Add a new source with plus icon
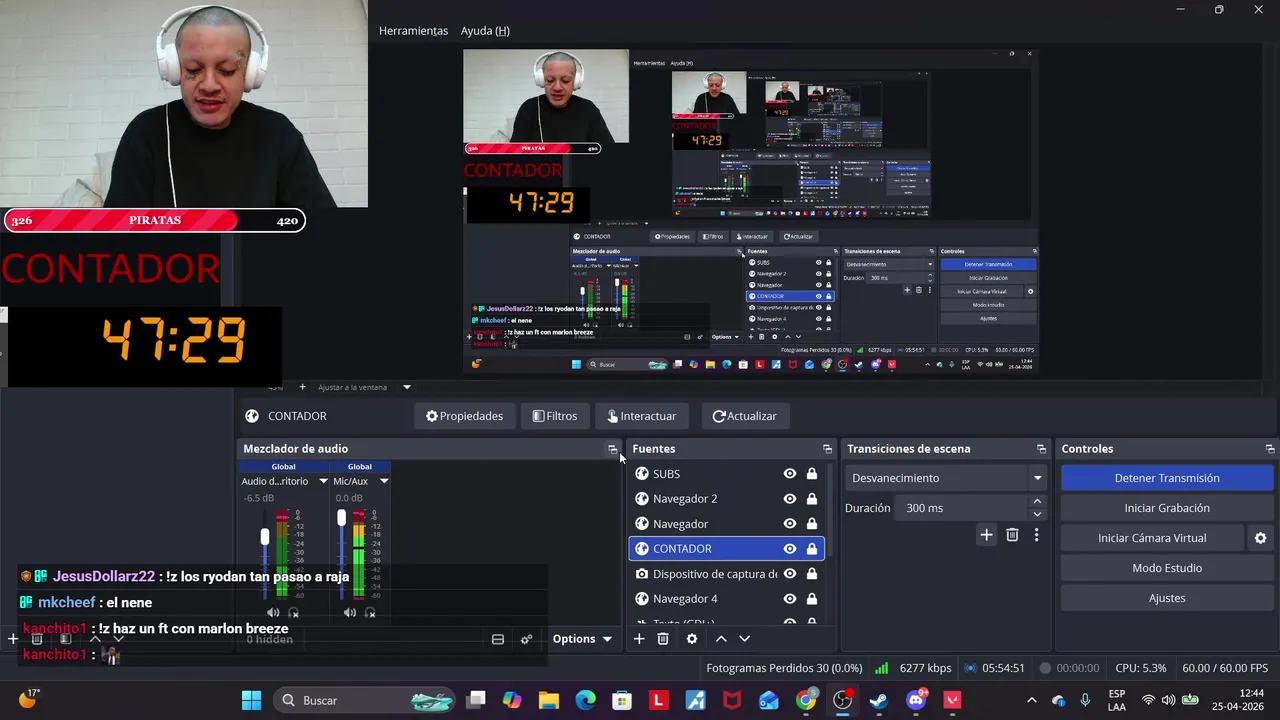This screenshot has height=720, width=1280. click(639, 639)
